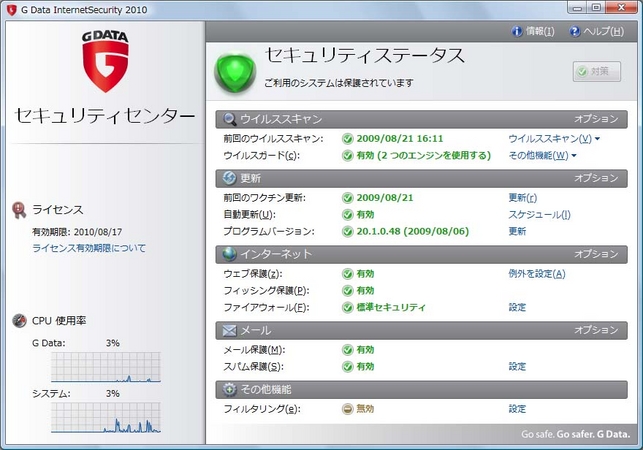Click the update globe icon beside 更新 header
This screenshot has width=643, height=450.
(229, 178)
